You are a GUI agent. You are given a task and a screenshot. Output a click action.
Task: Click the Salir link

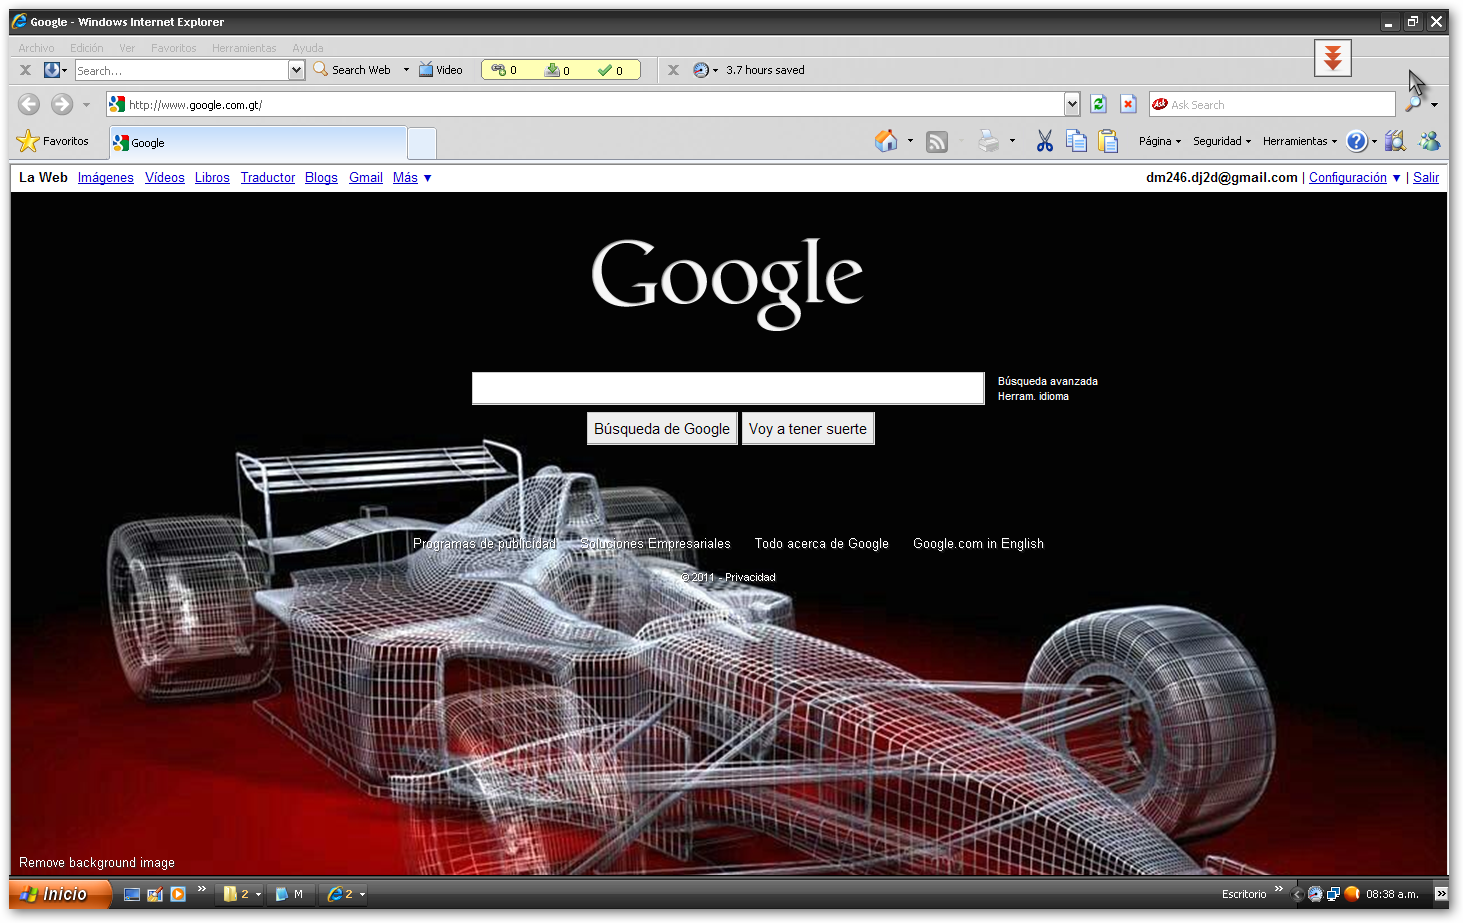click(1426, 178)
